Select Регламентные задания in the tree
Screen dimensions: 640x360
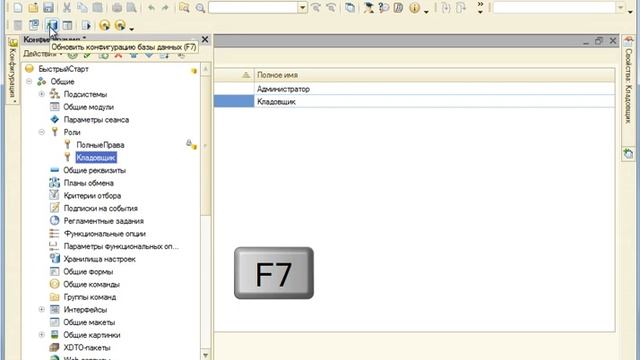tap(104, 221)
